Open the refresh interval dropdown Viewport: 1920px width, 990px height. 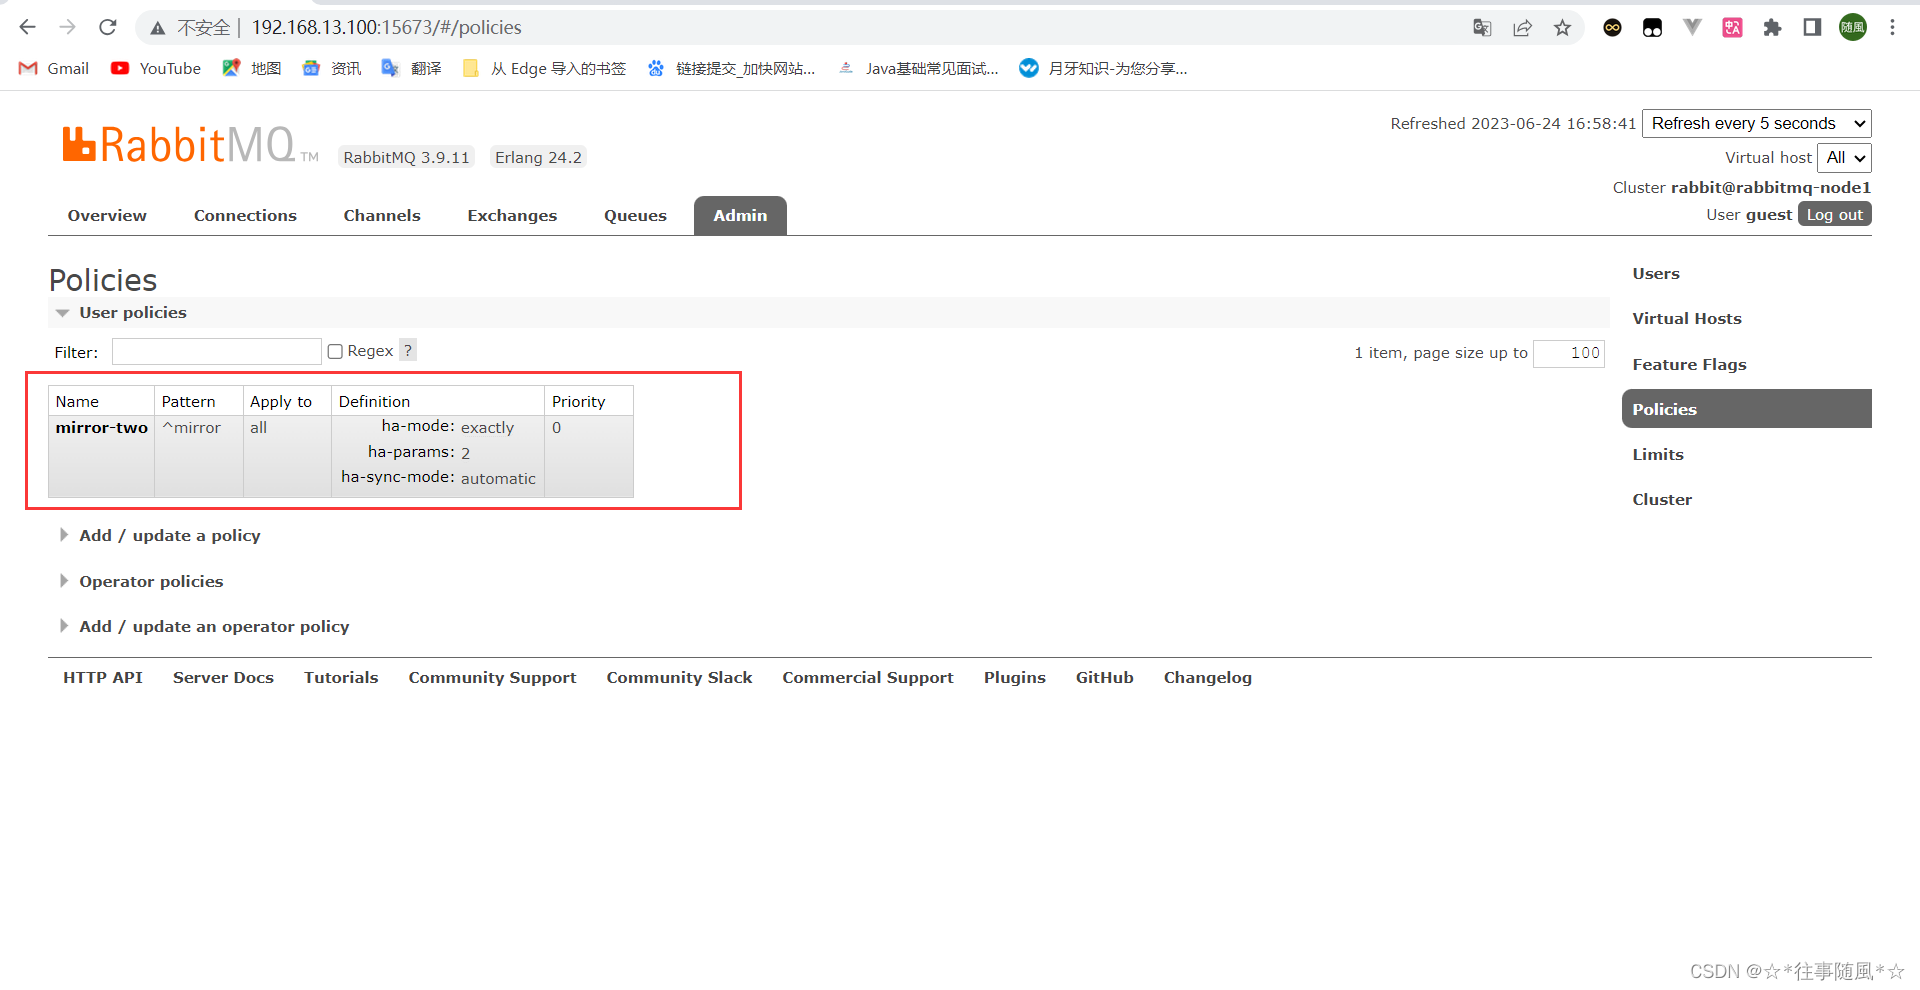[x=1757, y=123]
